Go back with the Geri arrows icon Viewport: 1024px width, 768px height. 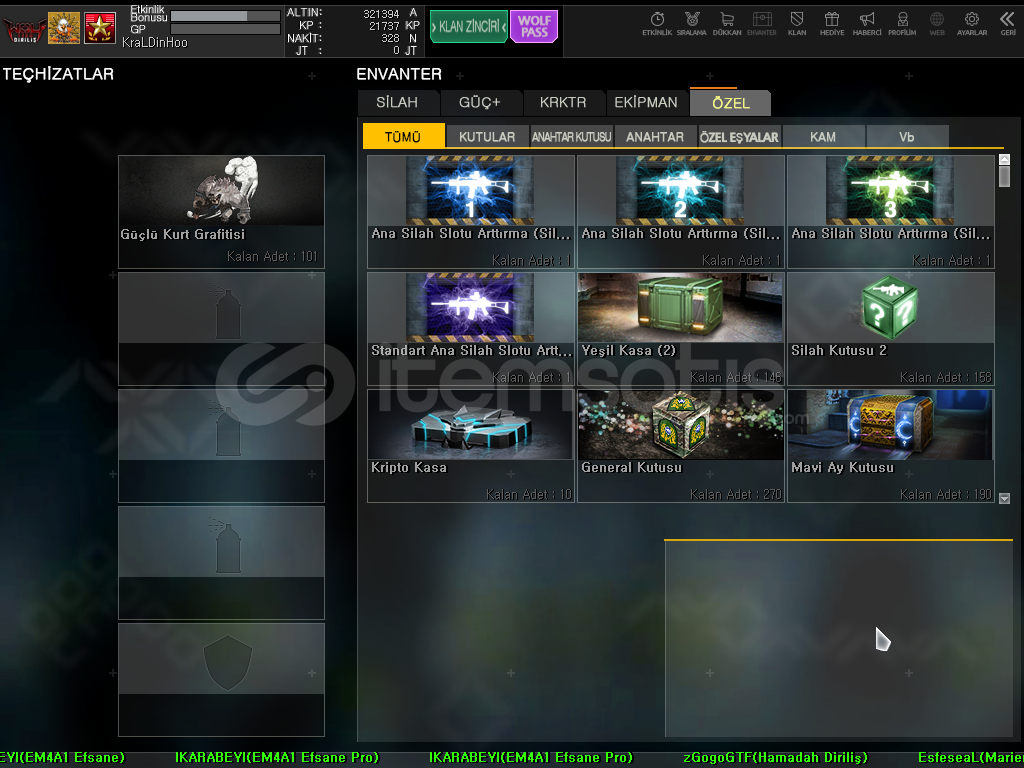[1008, 24]
